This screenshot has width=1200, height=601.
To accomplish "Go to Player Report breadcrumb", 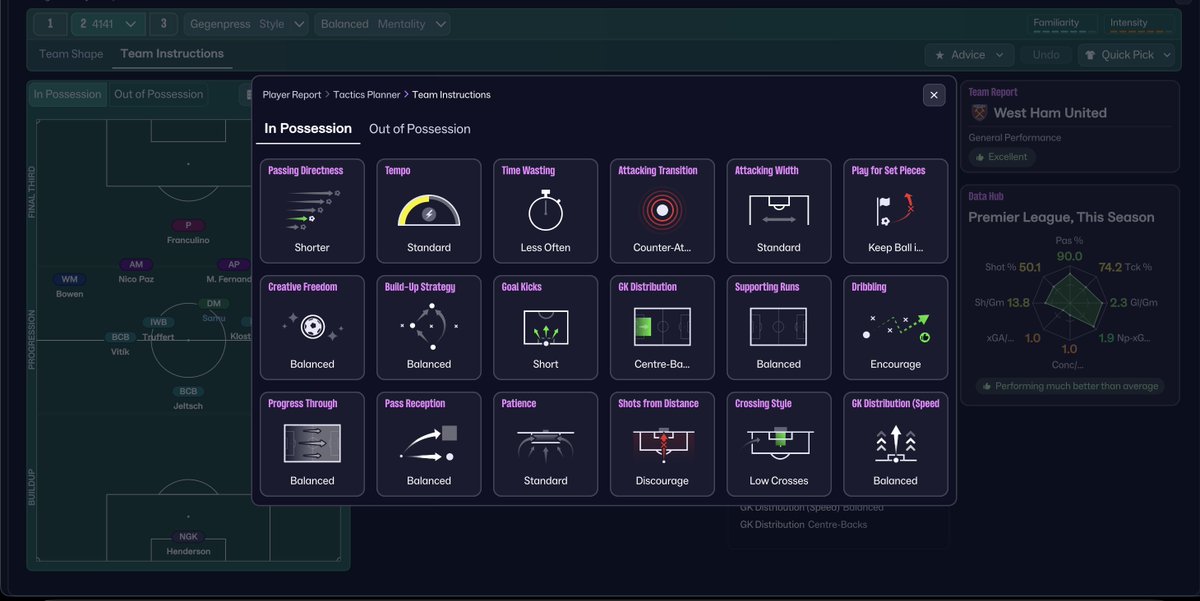I will (x=292, y=95).
